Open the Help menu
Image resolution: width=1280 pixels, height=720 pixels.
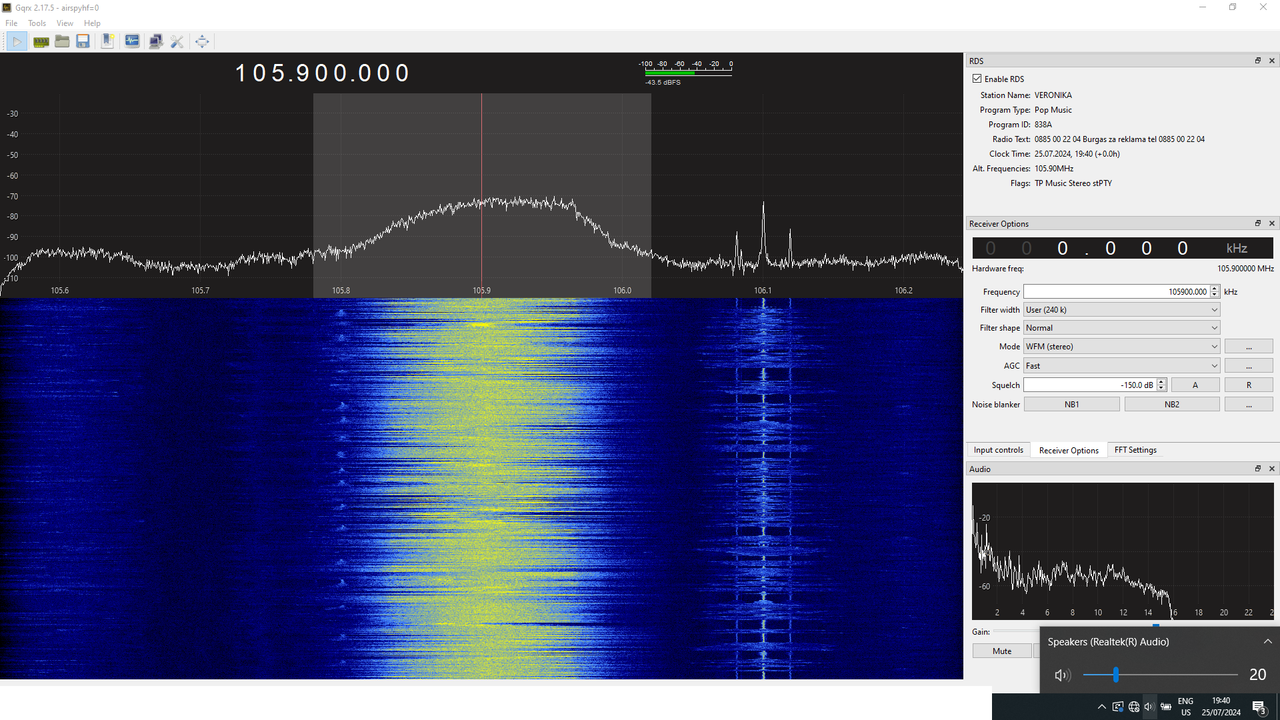click(92, 23)
